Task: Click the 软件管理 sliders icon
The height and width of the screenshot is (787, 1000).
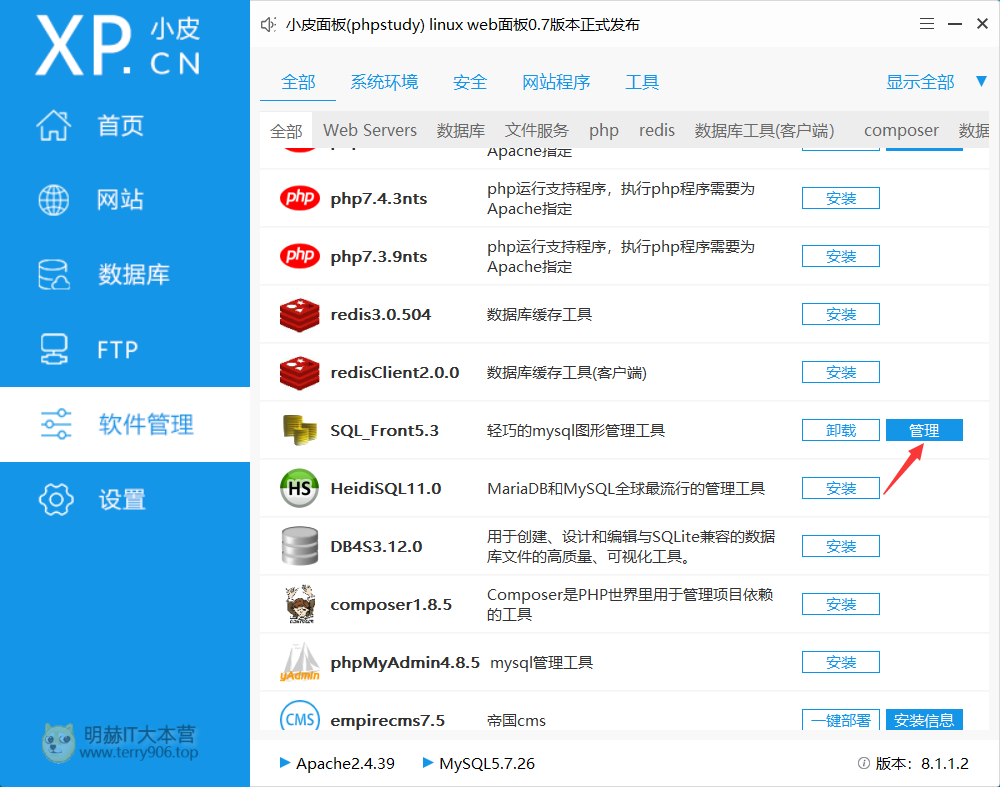Action: click(x=56, y=424)
